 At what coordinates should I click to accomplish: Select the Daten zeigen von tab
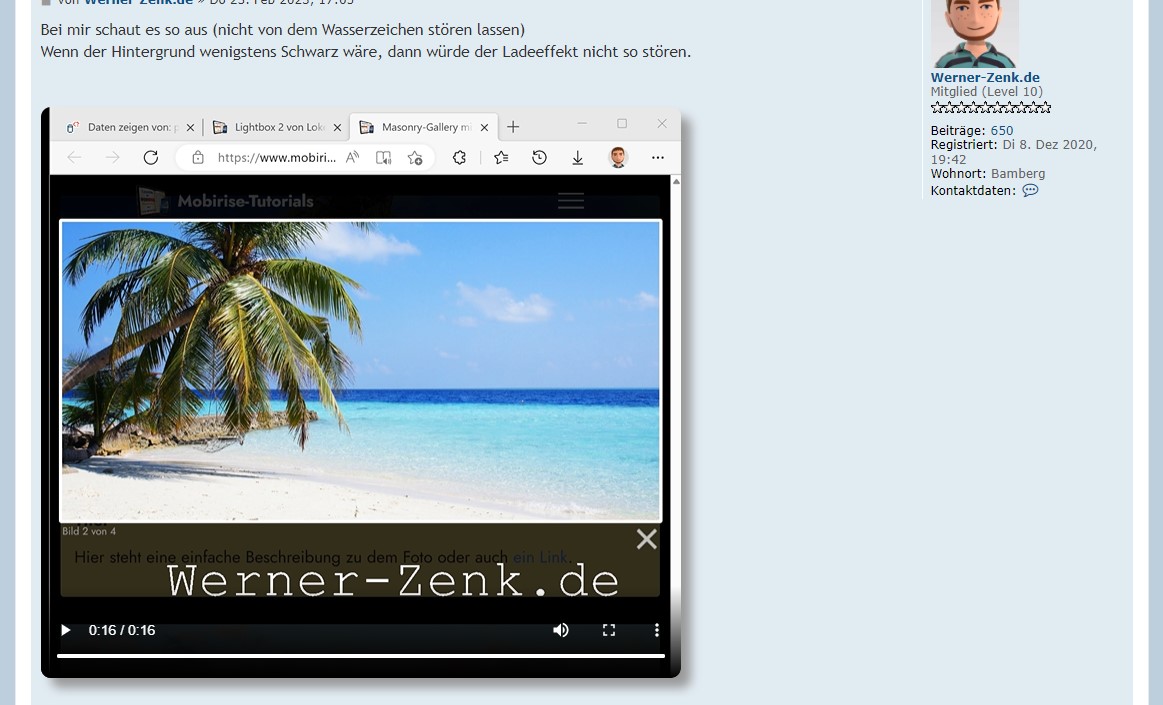(x=130, y=128)
